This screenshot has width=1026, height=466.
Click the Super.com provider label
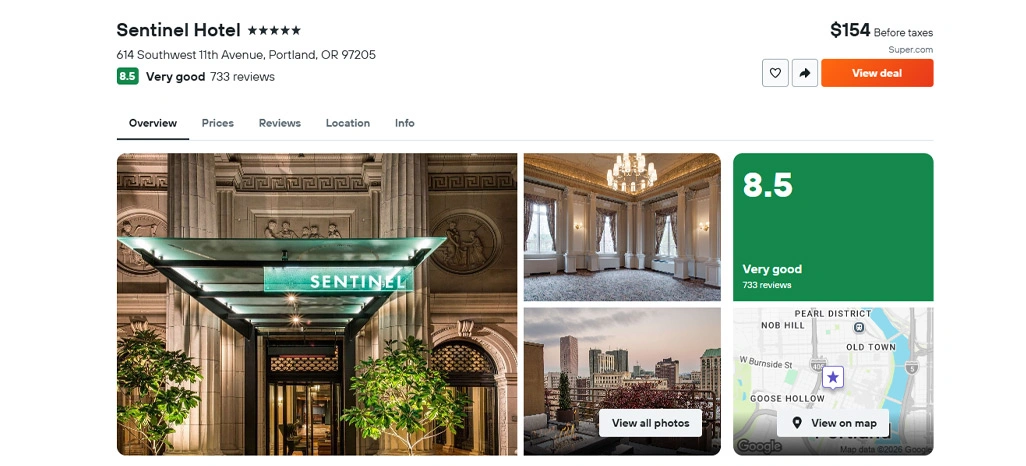910,50
